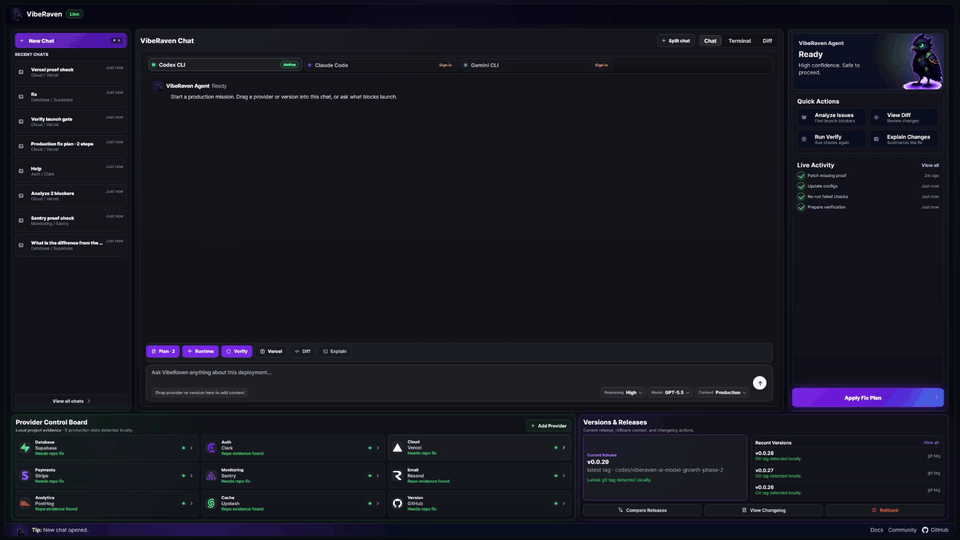Viewport: 960px width, 540px height.
Task: Click the 'Update configs' green check icon
Action: click(801, 186)
